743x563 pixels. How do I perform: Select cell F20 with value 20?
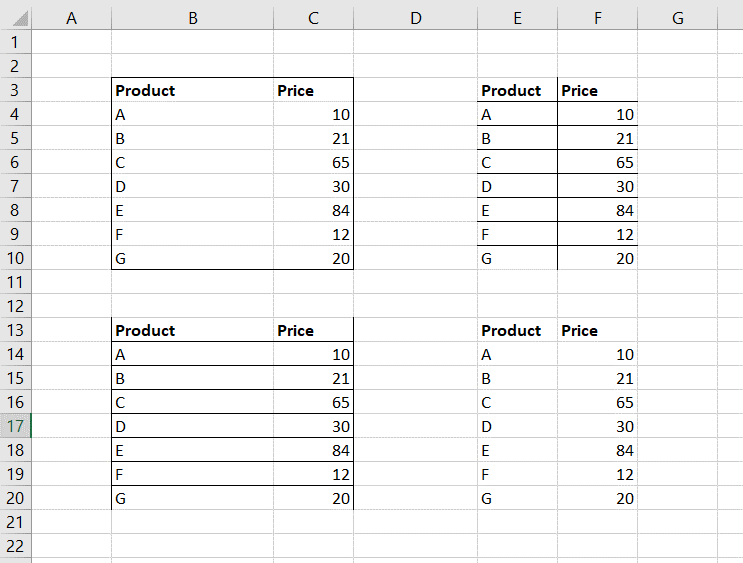point(598,498)
